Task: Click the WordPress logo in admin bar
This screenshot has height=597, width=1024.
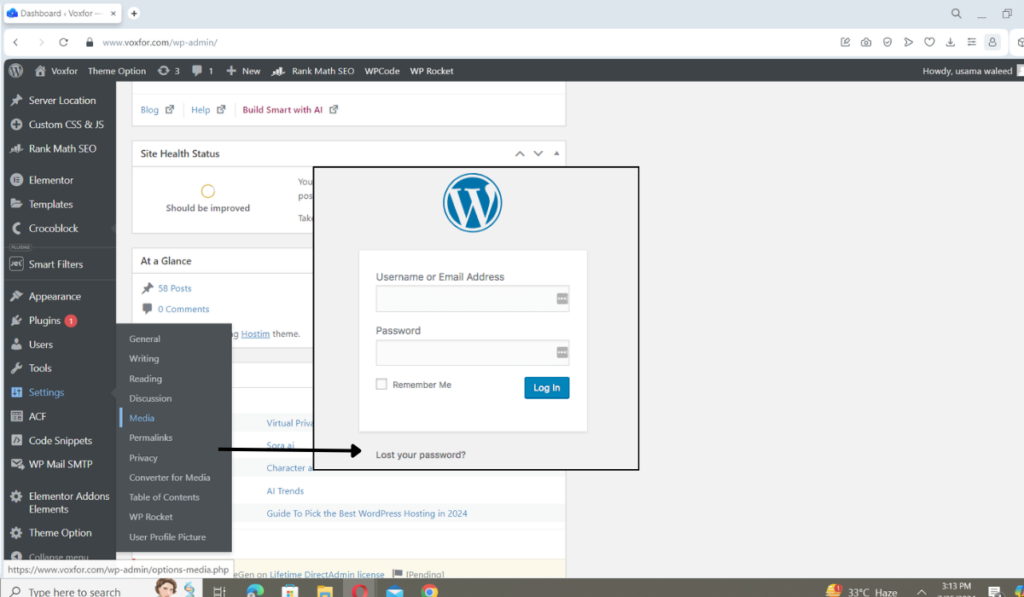Action: [16, 71]
